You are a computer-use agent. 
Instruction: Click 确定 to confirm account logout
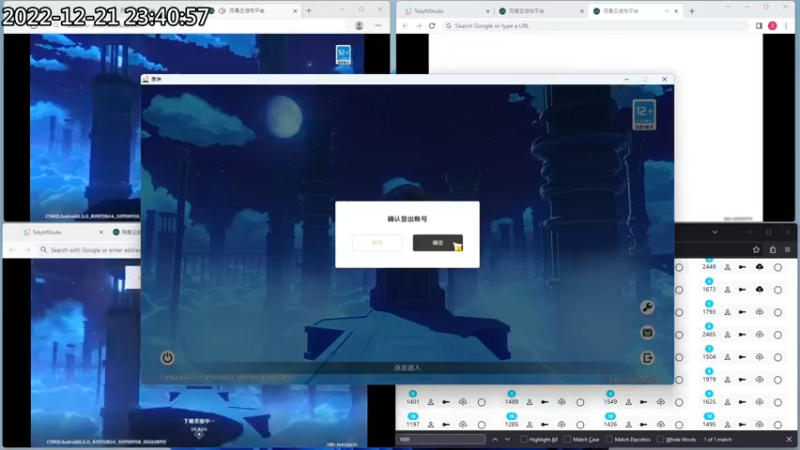[437, 243]
